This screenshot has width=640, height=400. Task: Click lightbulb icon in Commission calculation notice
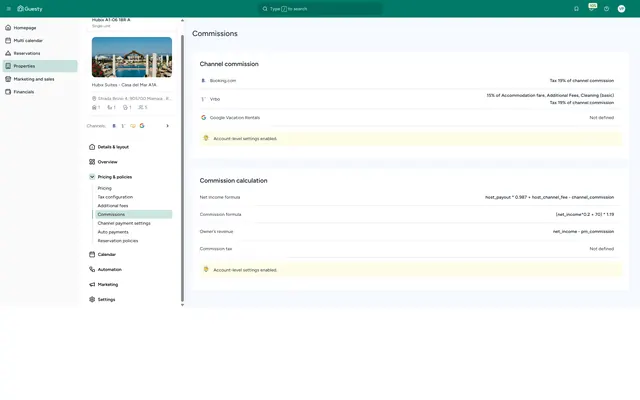206,270
